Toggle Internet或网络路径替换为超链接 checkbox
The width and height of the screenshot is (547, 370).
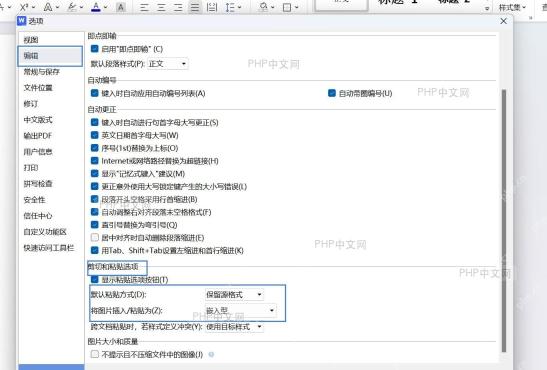pos(95,160)
